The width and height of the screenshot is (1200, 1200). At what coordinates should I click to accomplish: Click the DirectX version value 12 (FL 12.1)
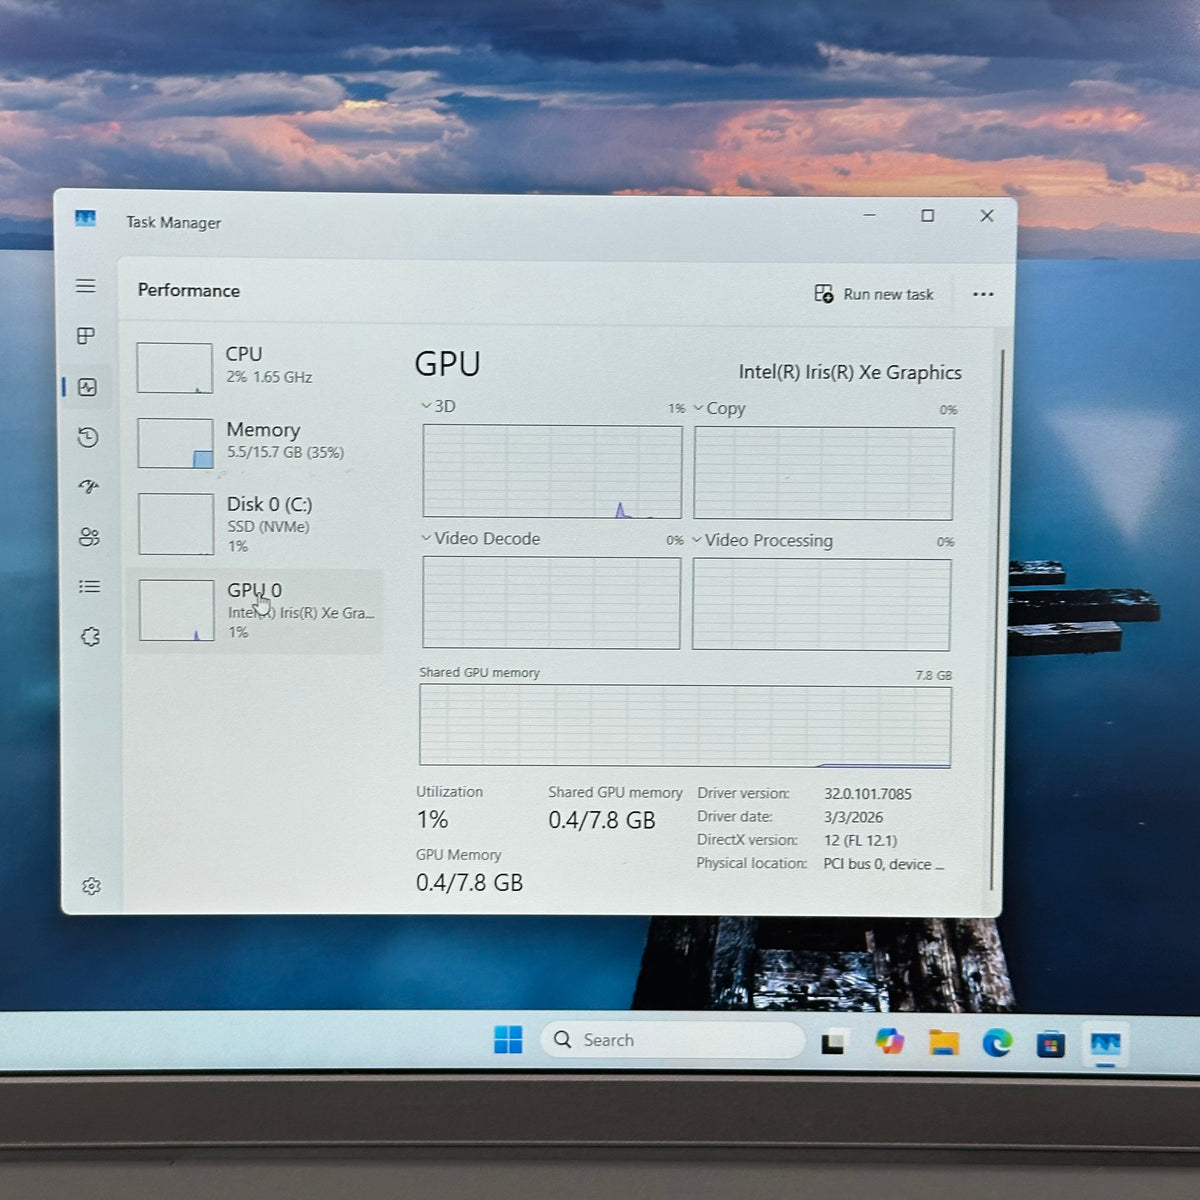[x=860, y=840]
